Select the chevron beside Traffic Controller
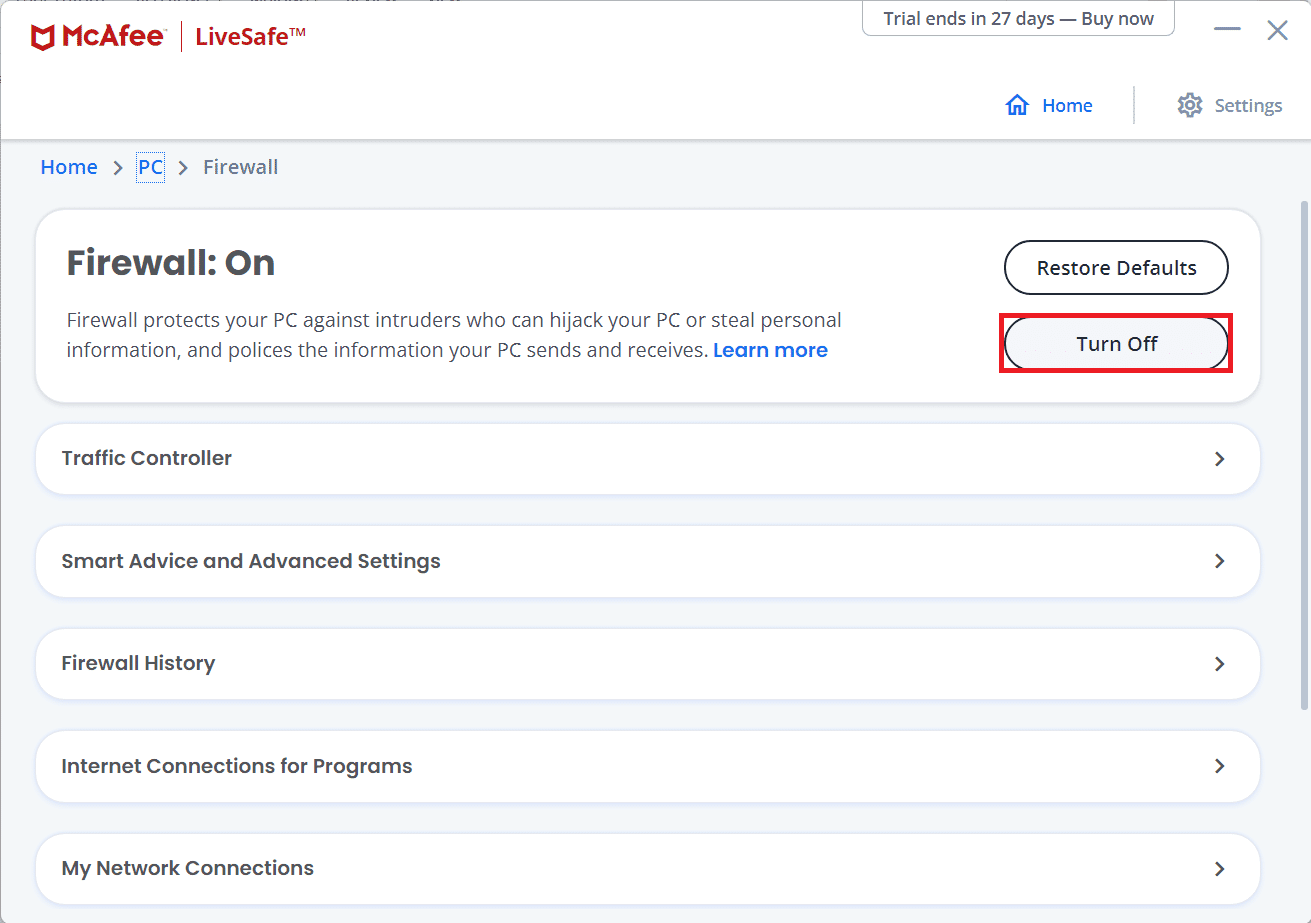1311x923 pixels. tap(1219, 459)
